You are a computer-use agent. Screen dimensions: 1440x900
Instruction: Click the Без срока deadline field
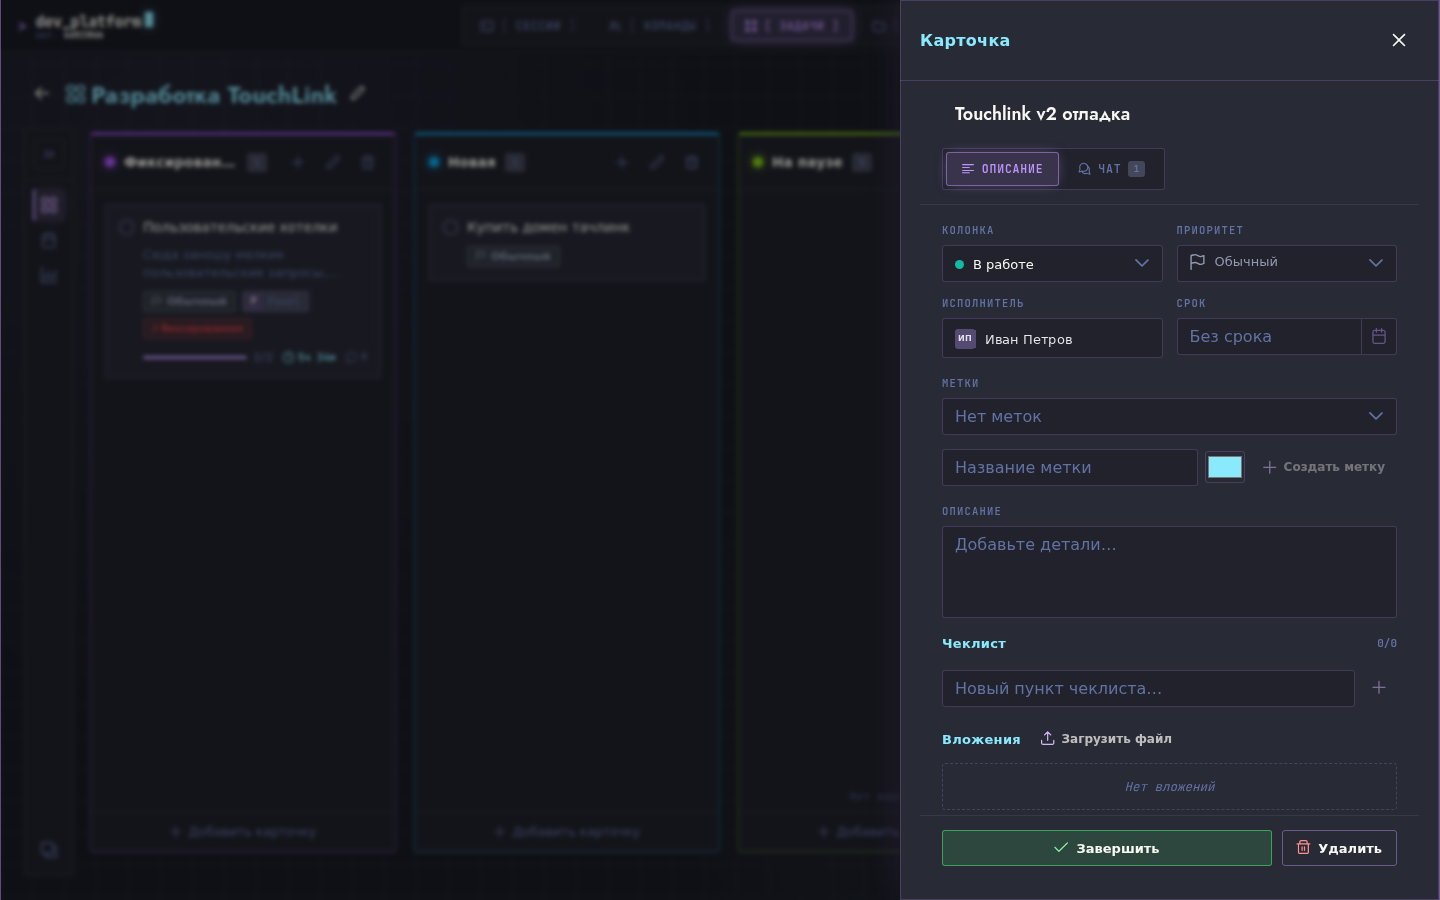point(1268,337)
